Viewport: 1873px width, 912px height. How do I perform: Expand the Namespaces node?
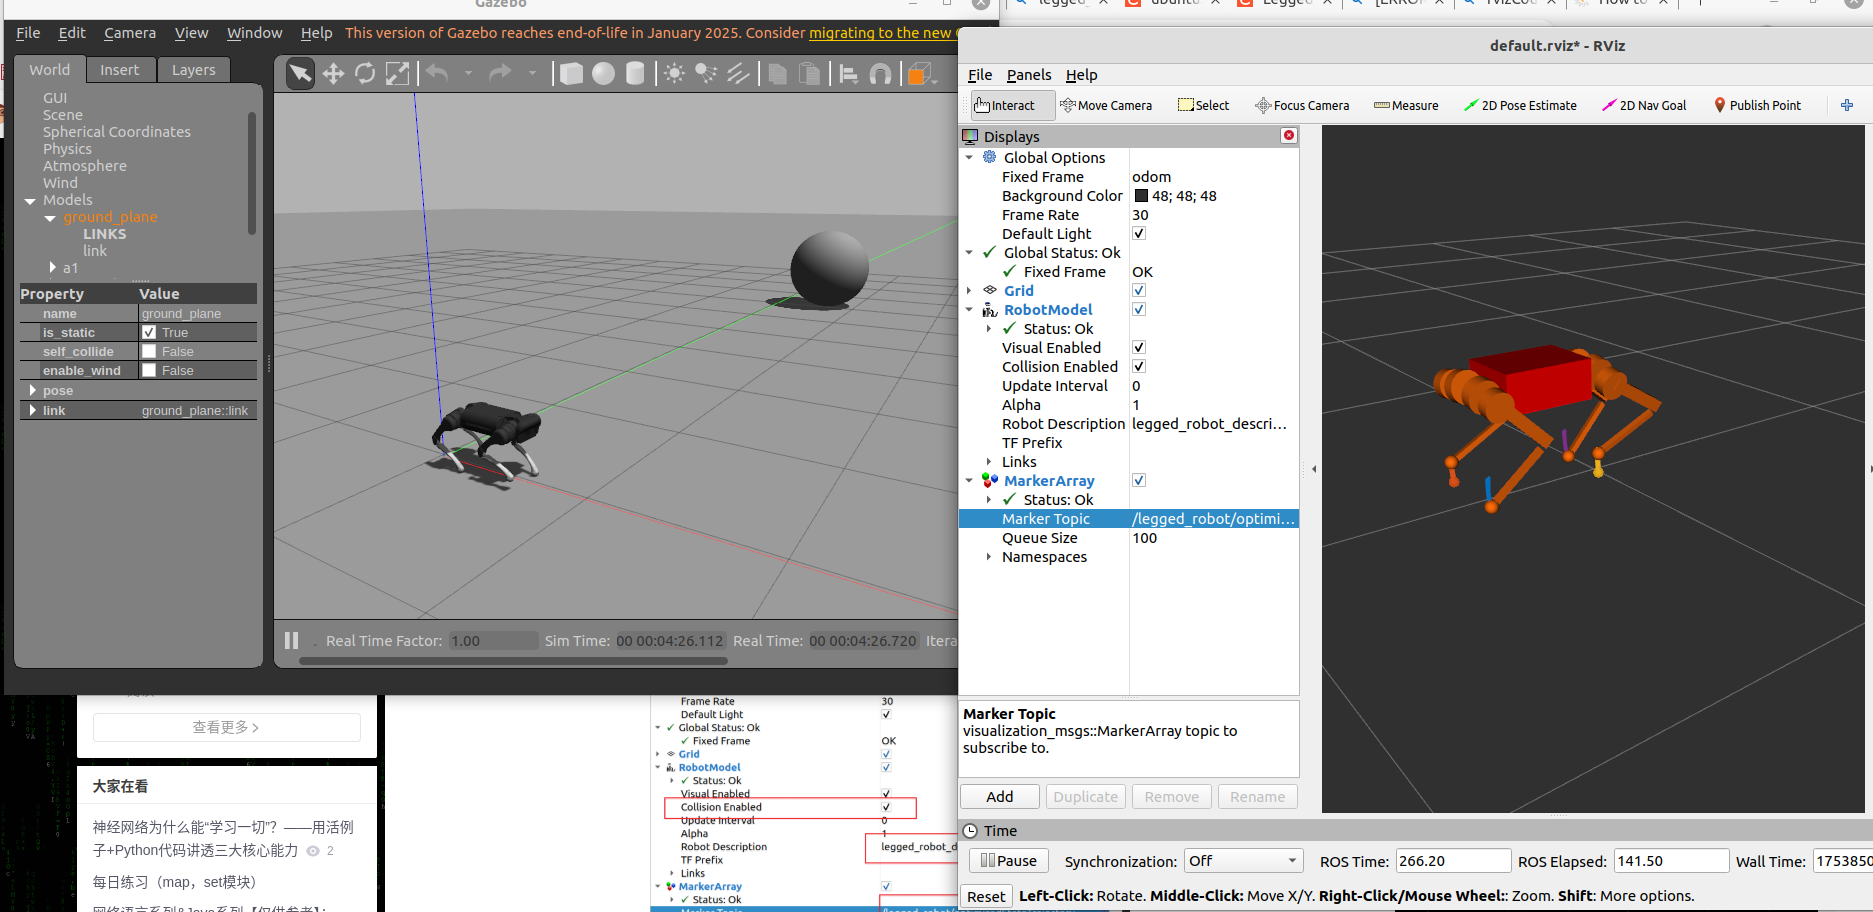[989, 556]
